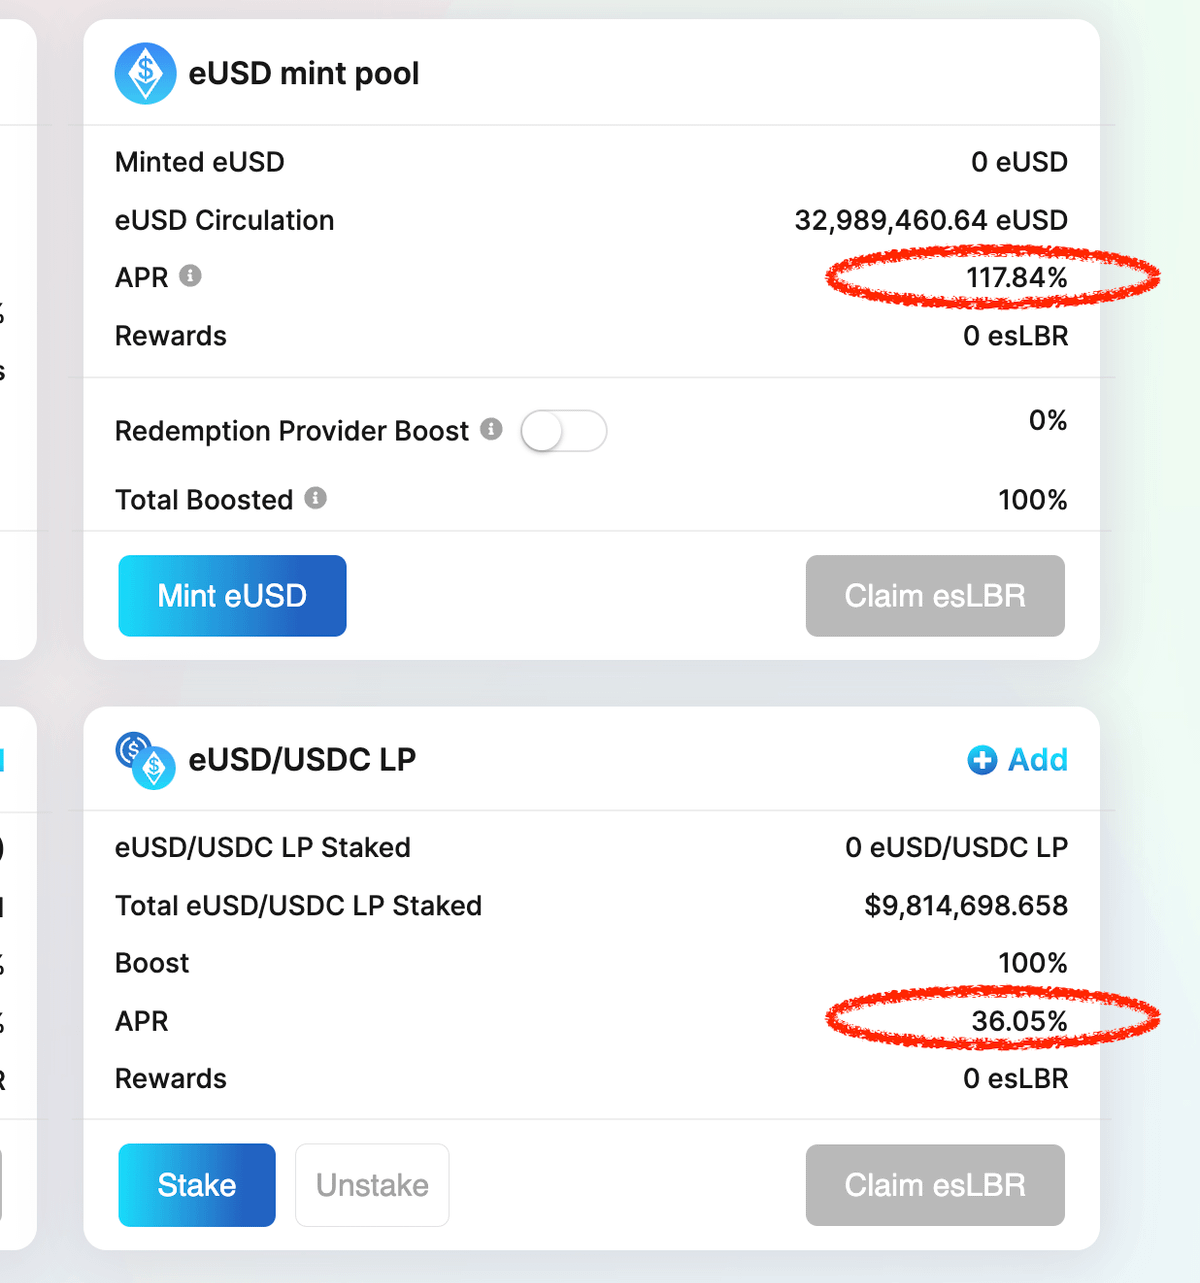Toggle the Redemption Provider Boost switch
1200x1283 pixels.
click(563, 431)
